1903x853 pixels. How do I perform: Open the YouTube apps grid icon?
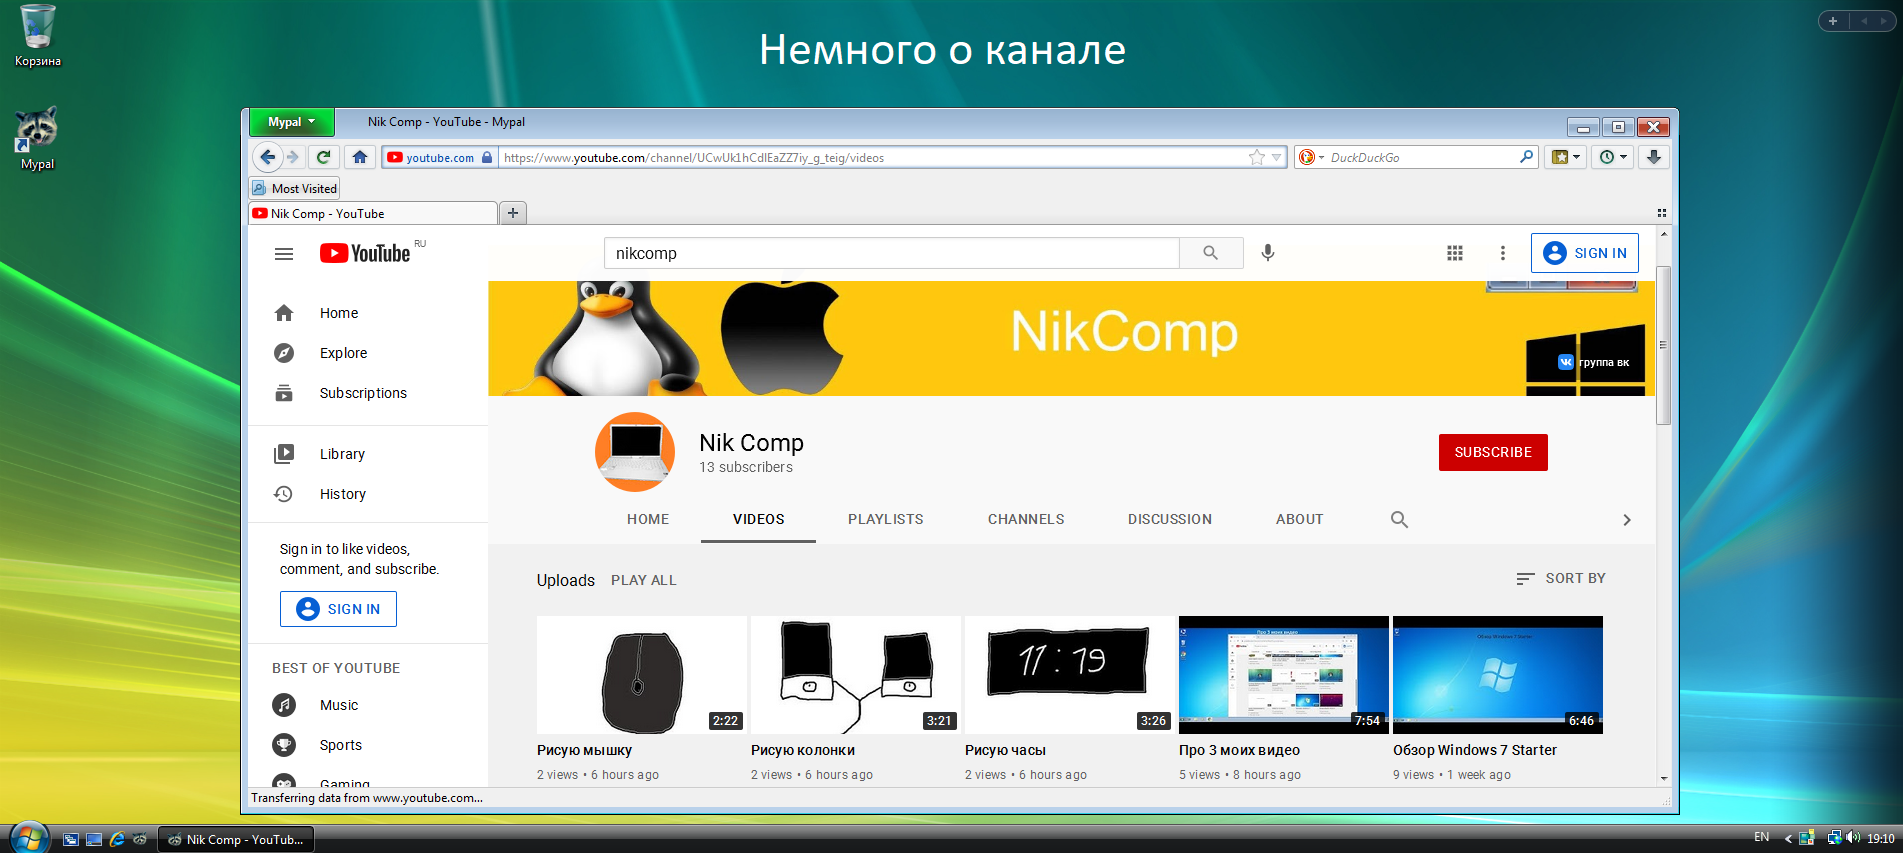(1455, 253)
